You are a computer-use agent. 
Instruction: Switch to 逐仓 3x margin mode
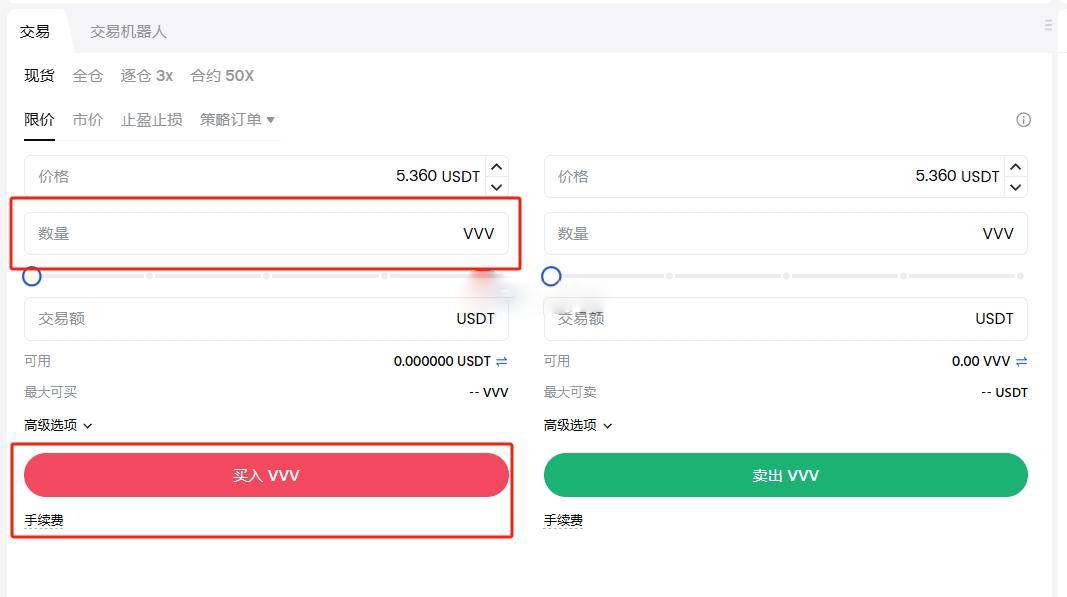(147, 76)
